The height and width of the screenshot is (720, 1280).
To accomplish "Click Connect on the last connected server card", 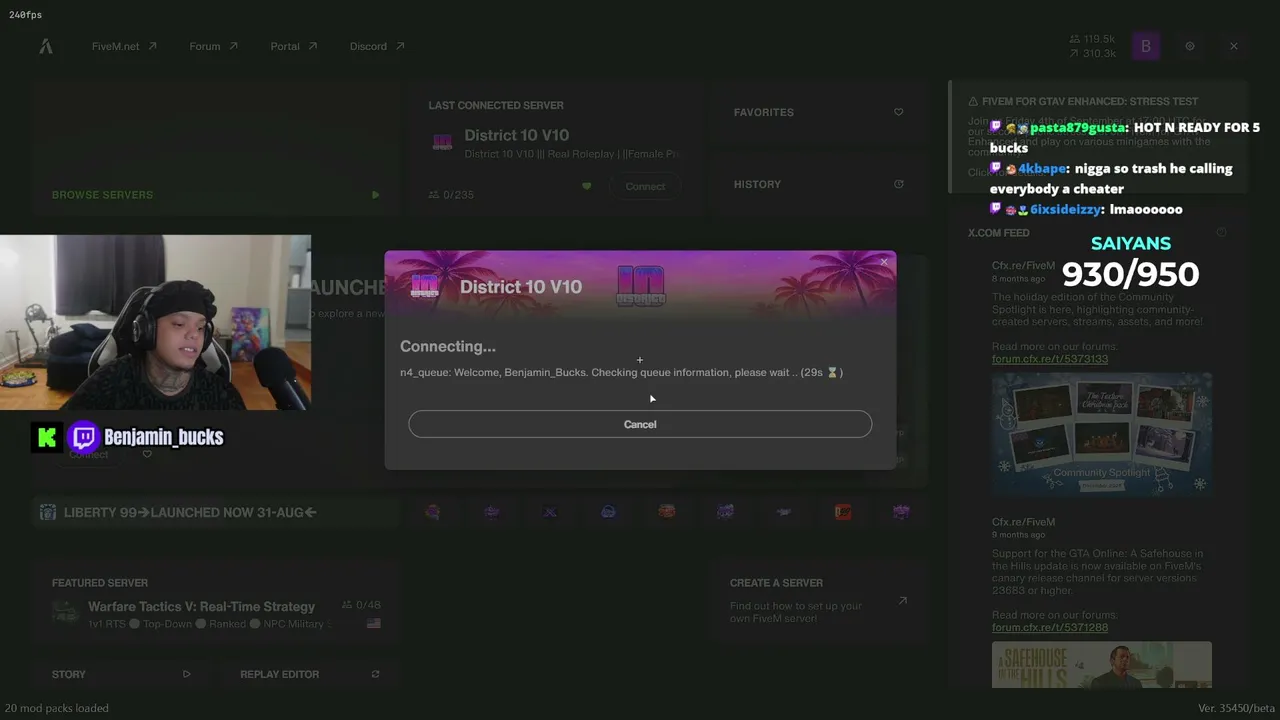I will pyautogui.click(x=645, y=186).
